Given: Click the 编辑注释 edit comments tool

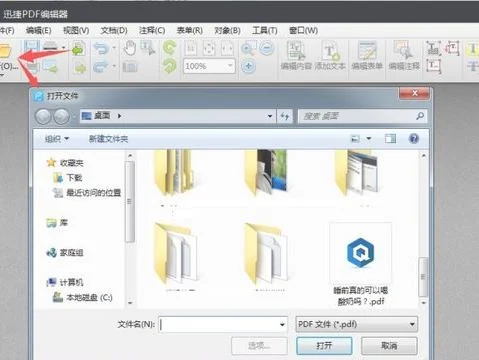Looking at the screenshot, I should tap(404, 56).
